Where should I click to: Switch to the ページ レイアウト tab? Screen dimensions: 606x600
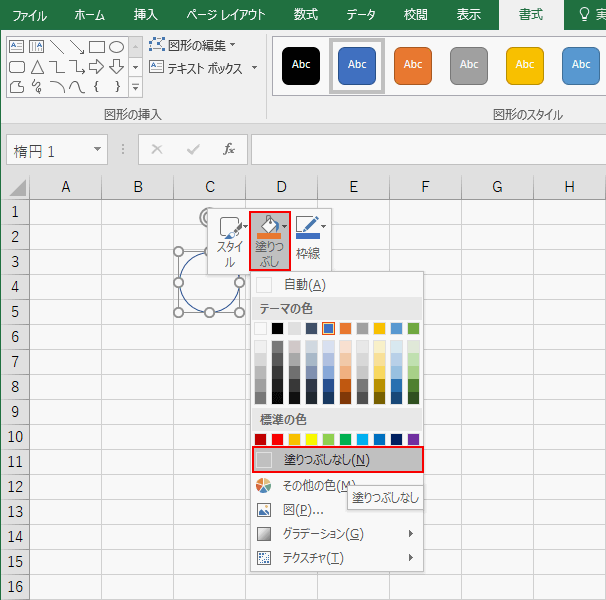pos(226,15)
